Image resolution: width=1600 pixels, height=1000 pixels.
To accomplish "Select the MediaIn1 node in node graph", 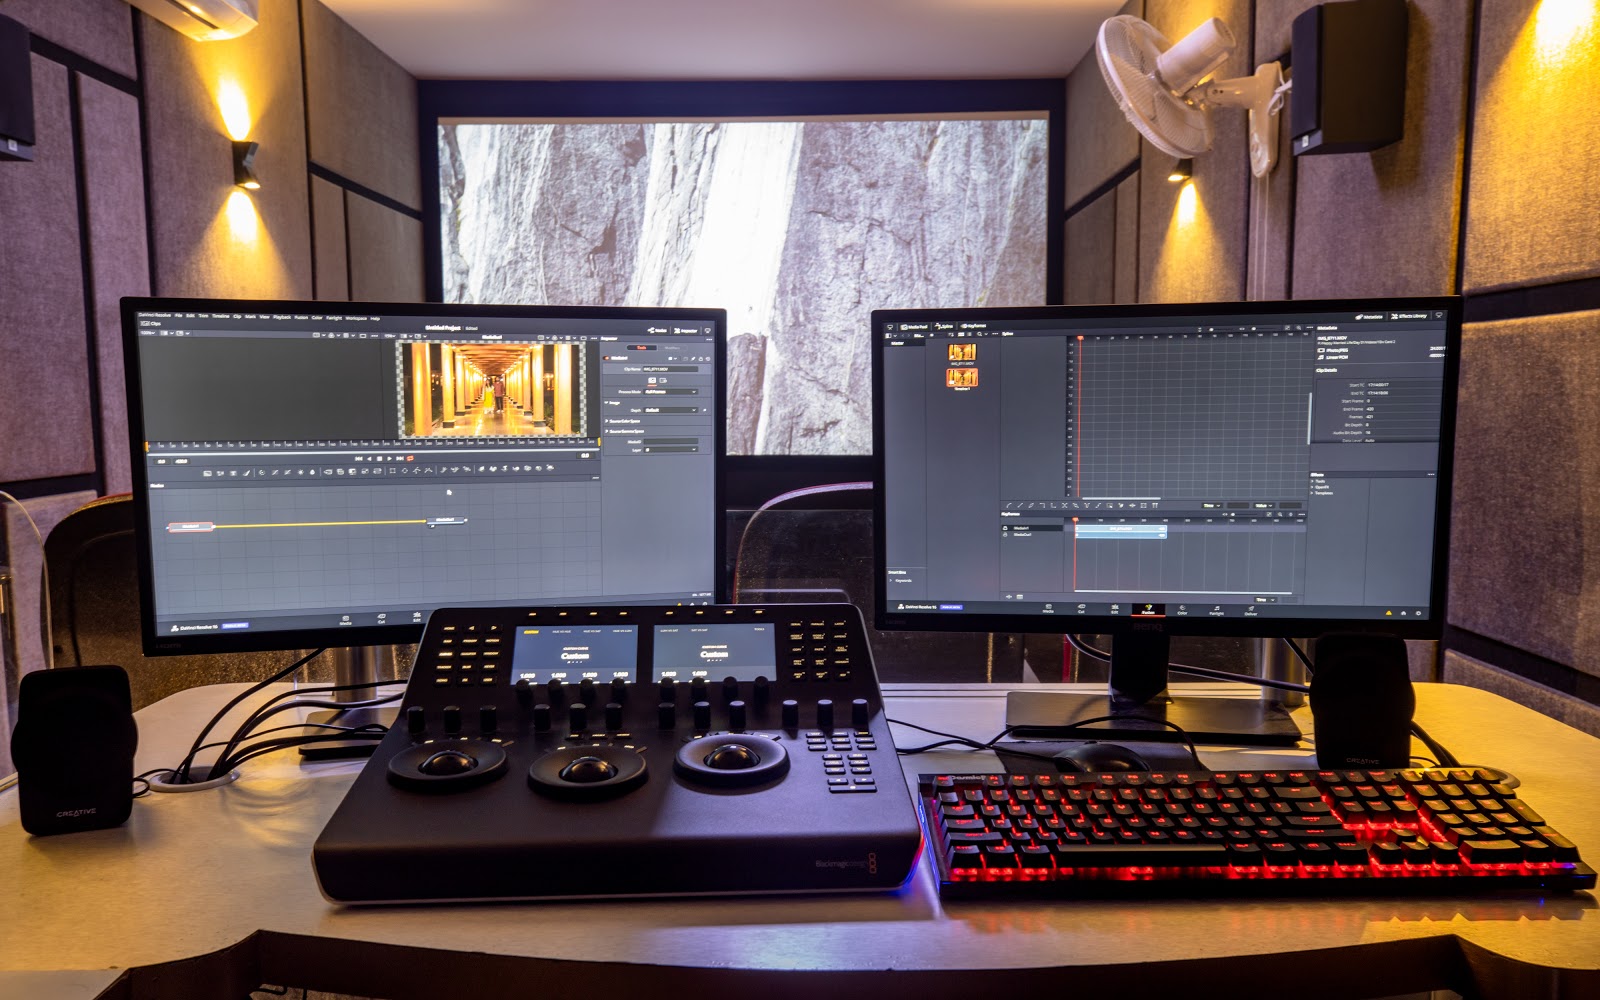I will point(190,526).
